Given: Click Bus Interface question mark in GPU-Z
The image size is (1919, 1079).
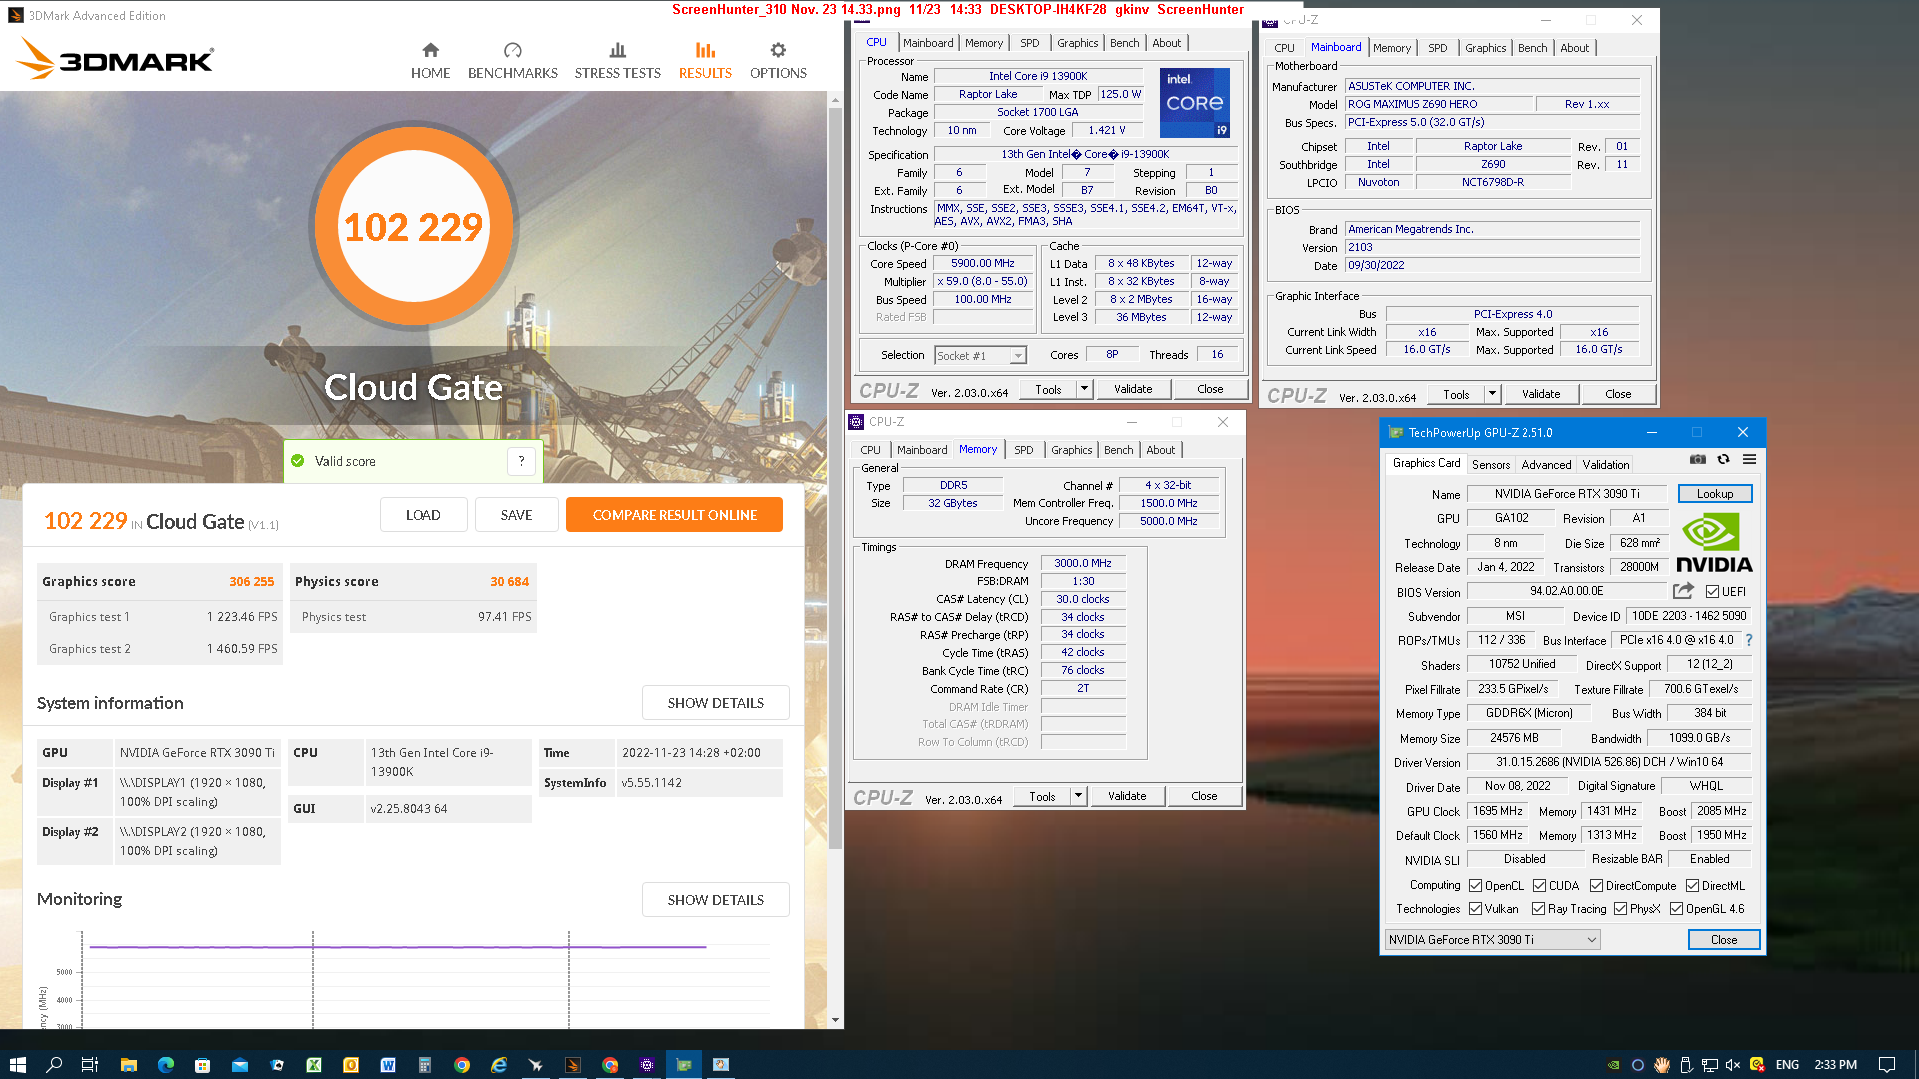Looking at the screenshot, I should pyautogui.click(x=1748, y=640).
